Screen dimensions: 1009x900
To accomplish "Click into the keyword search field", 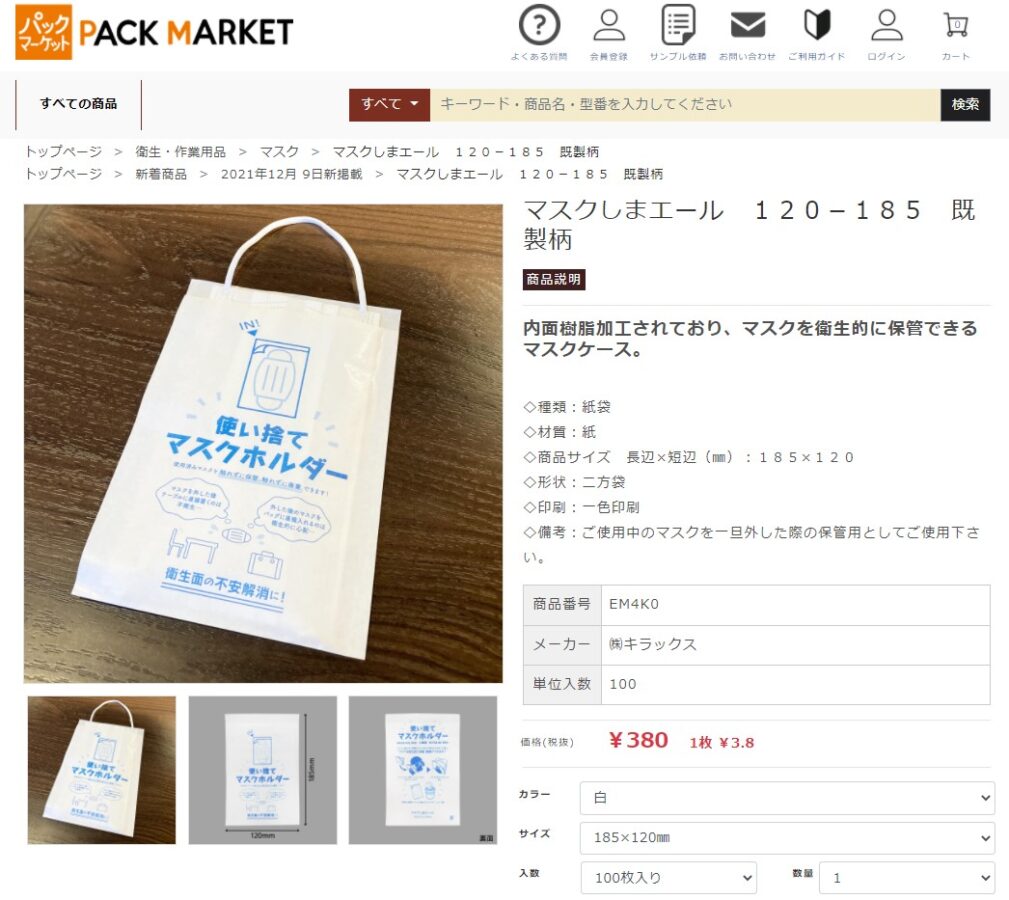I will [x=685, y=105].
